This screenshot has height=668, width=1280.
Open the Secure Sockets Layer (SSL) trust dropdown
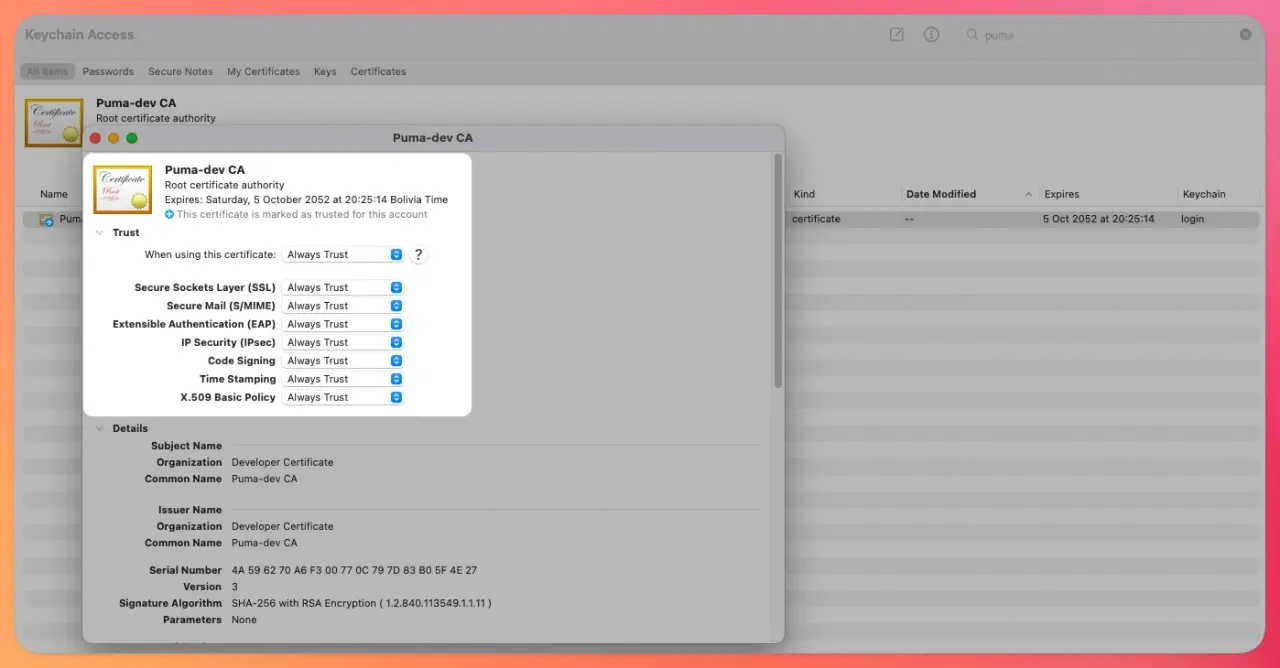tap(343, 287)
